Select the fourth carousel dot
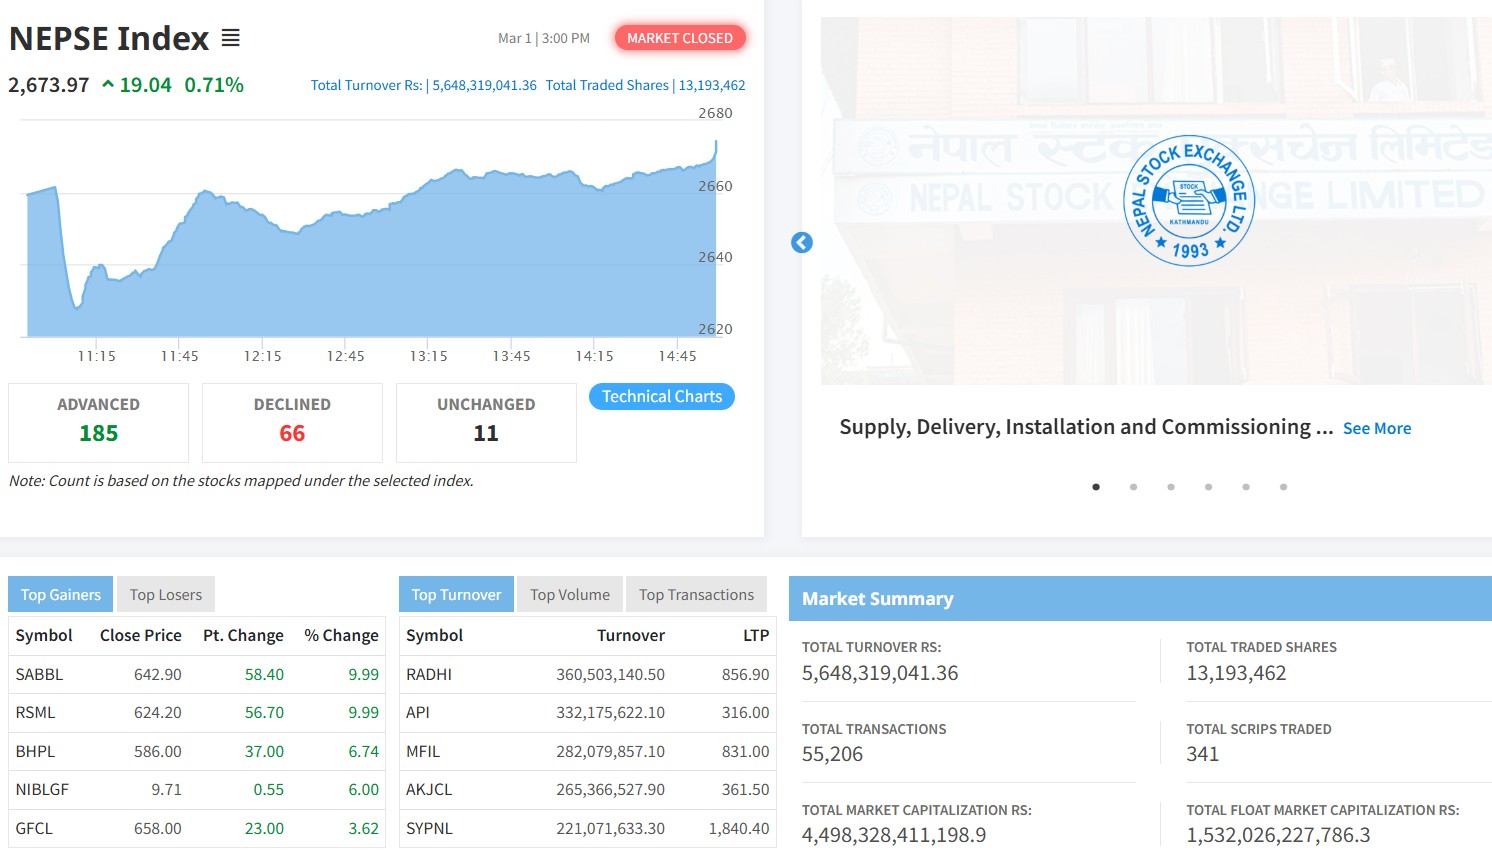Viewport: 1492px width, 855px height. click(x=1208, y=487)
